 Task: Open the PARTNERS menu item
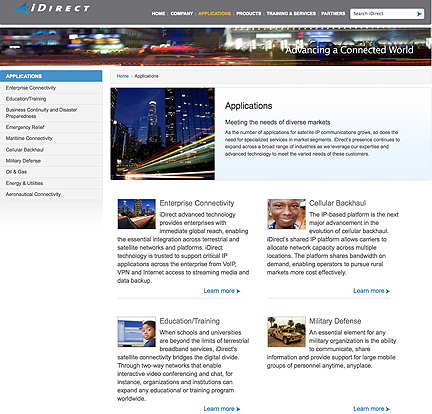(333, 14)
